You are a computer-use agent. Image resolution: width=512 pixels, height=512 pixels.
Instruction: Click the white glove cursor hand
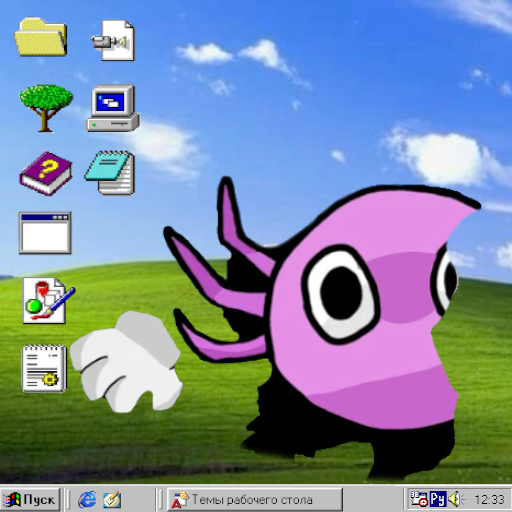coord(126,362)
